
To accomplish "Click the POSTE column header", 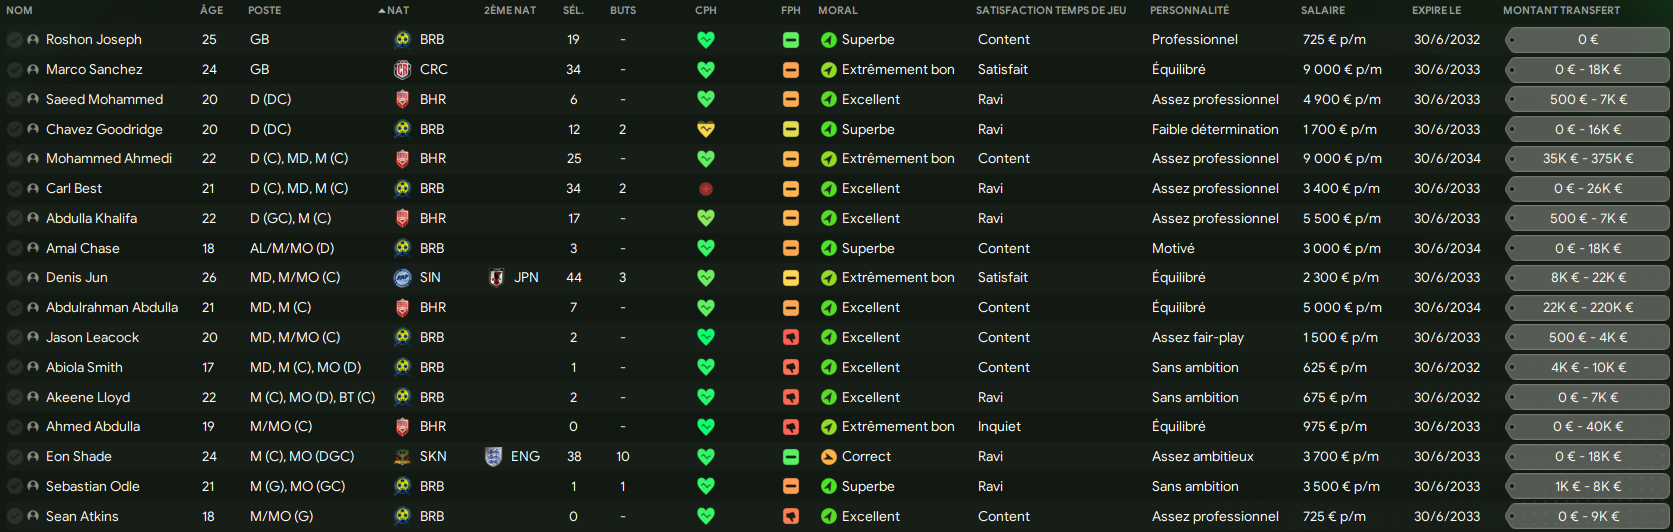I will (x=265, y=10).
